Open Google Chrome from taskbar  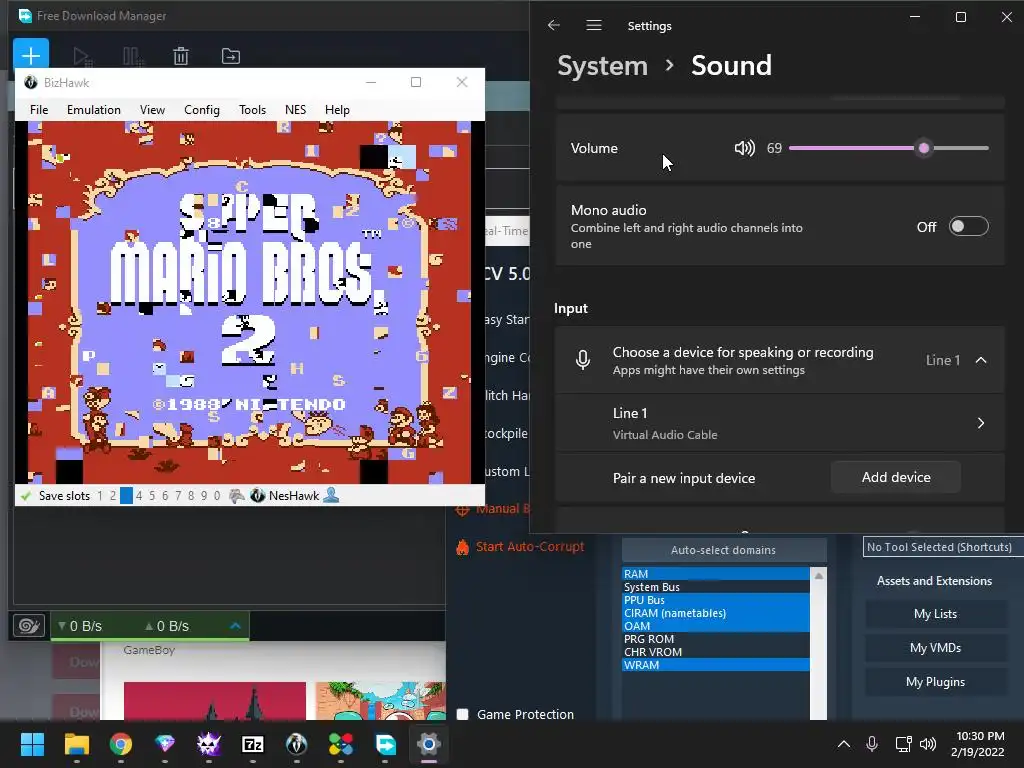click(x=121, y=744)
